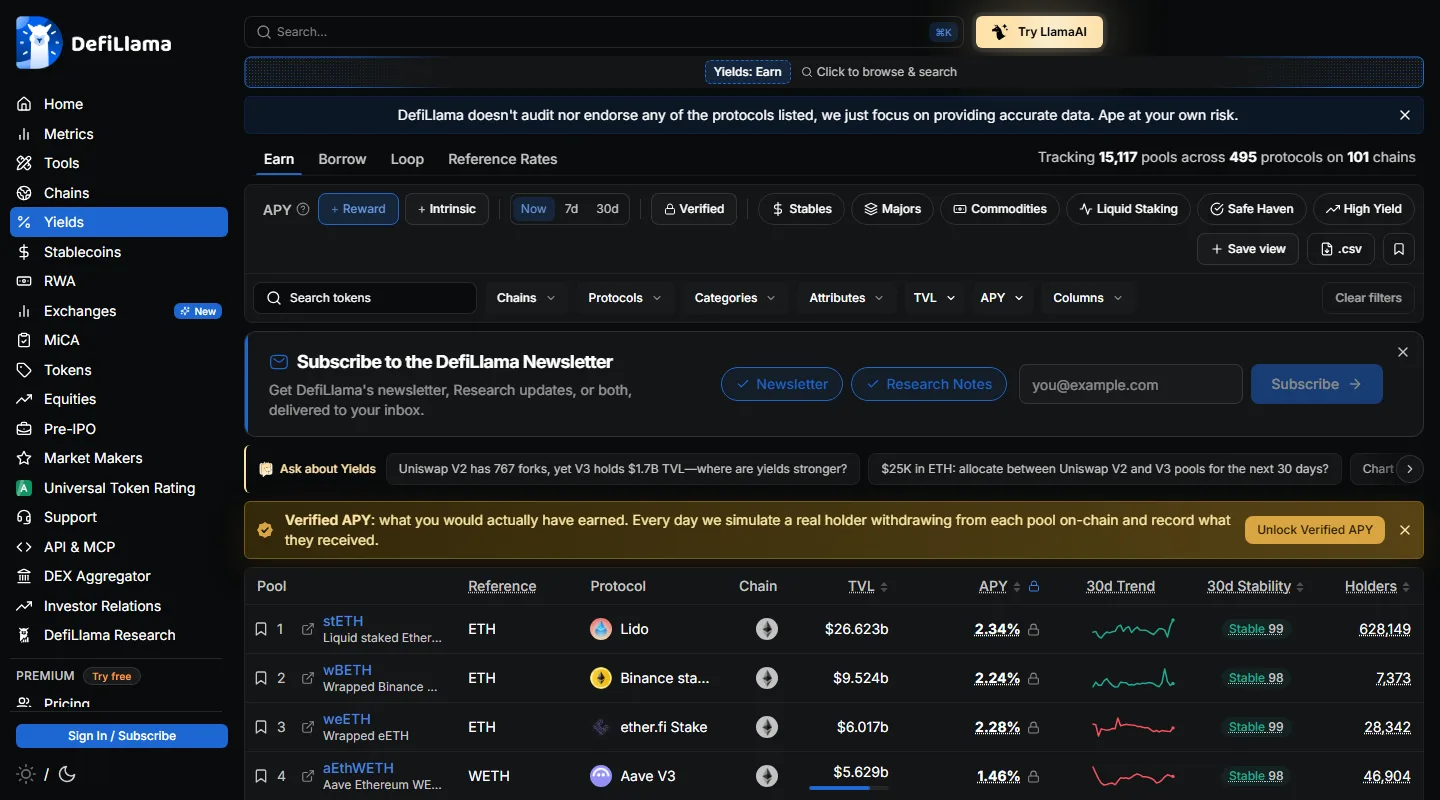1440x800 pixels.
Task: Download data with the .csv button
Action: 1341,249
